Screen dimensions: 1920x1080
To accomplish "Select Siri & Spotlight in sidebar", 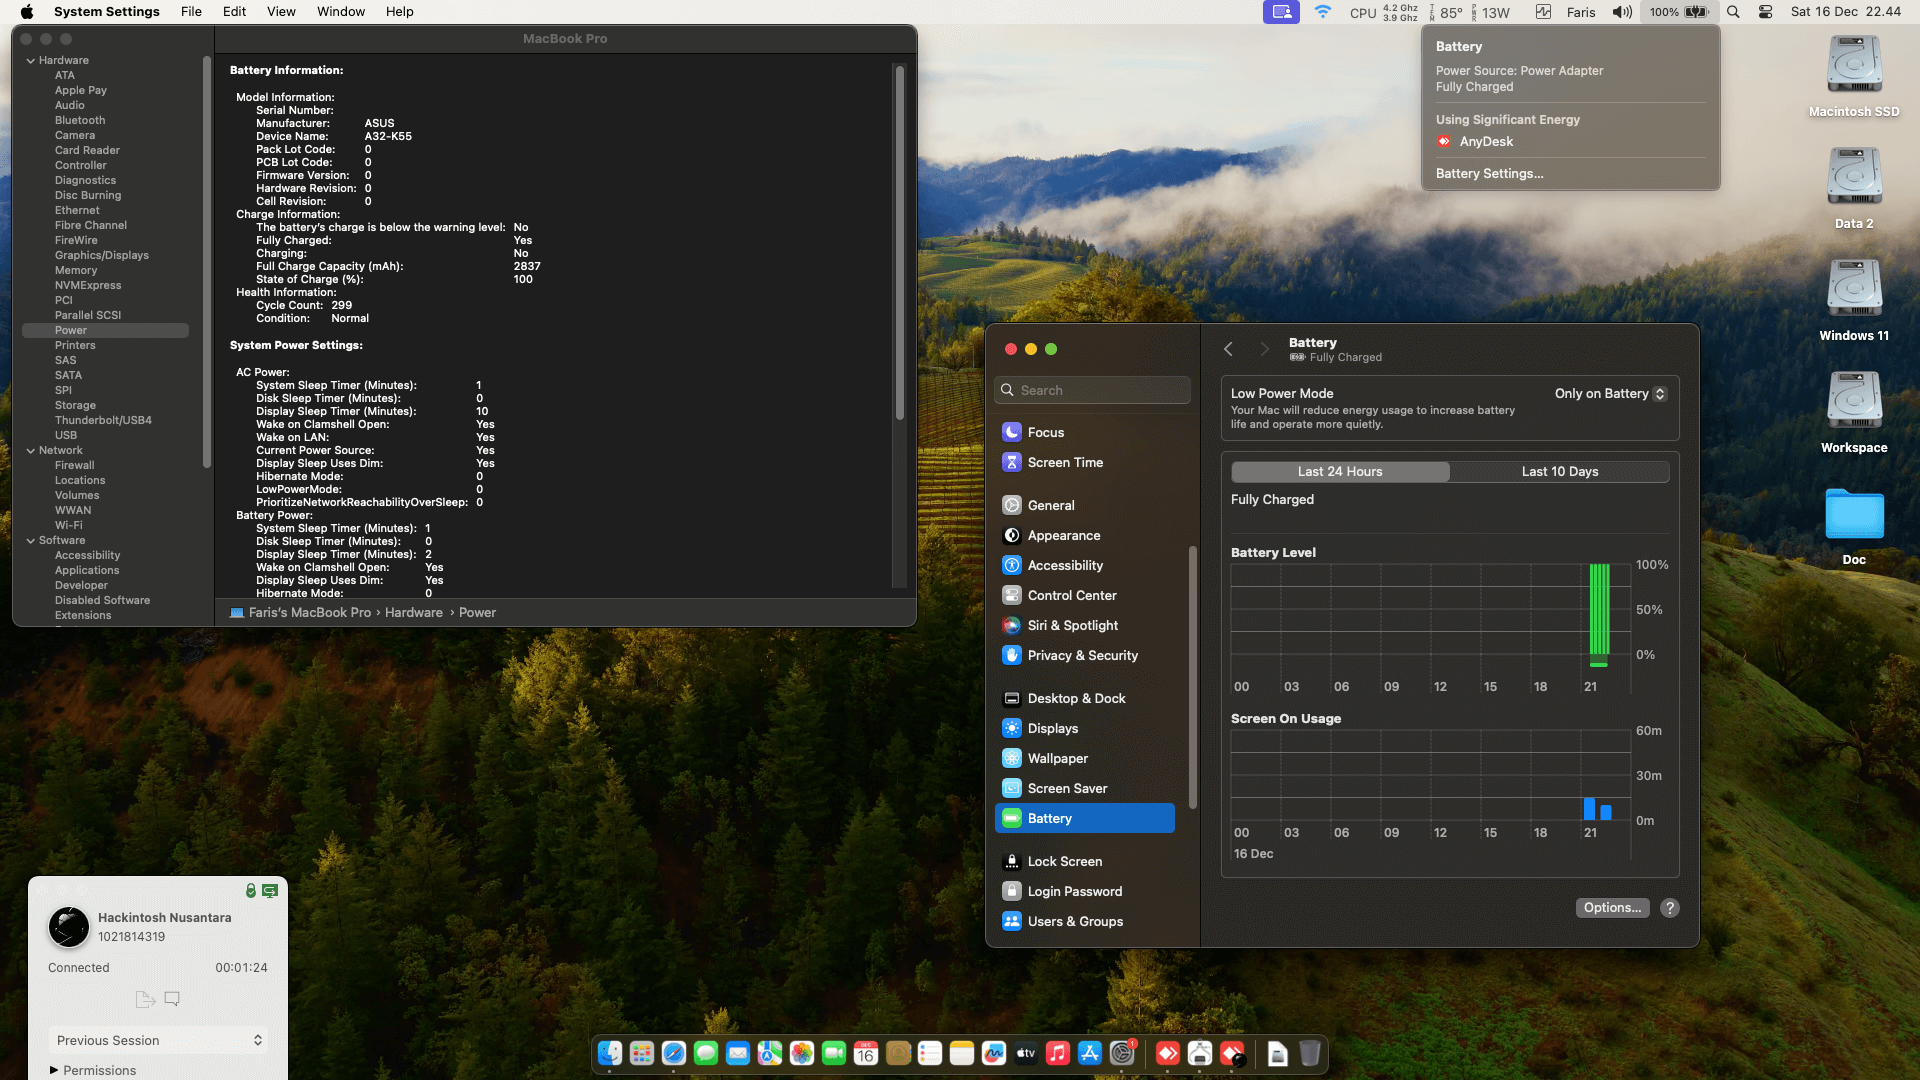I will 1072,625.
